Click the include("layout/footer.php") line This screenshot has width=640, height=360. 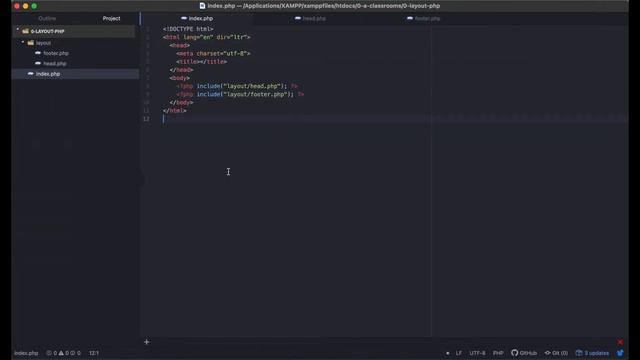240,94
